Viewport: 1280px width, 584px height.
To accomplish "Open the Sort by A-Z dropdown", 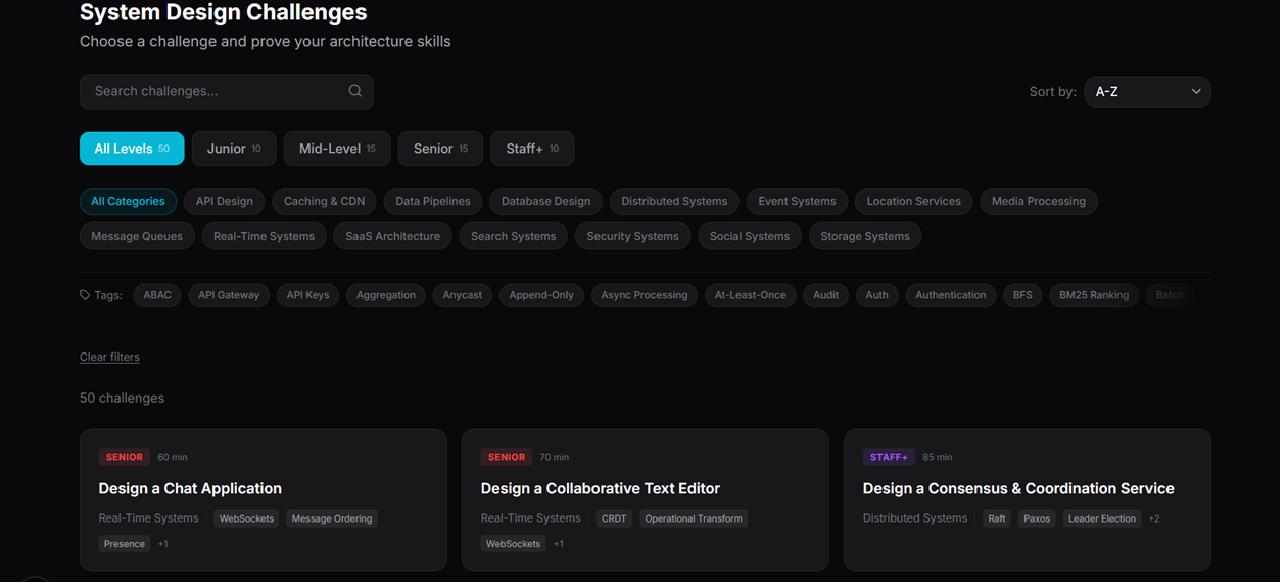I will [1147, 91].
